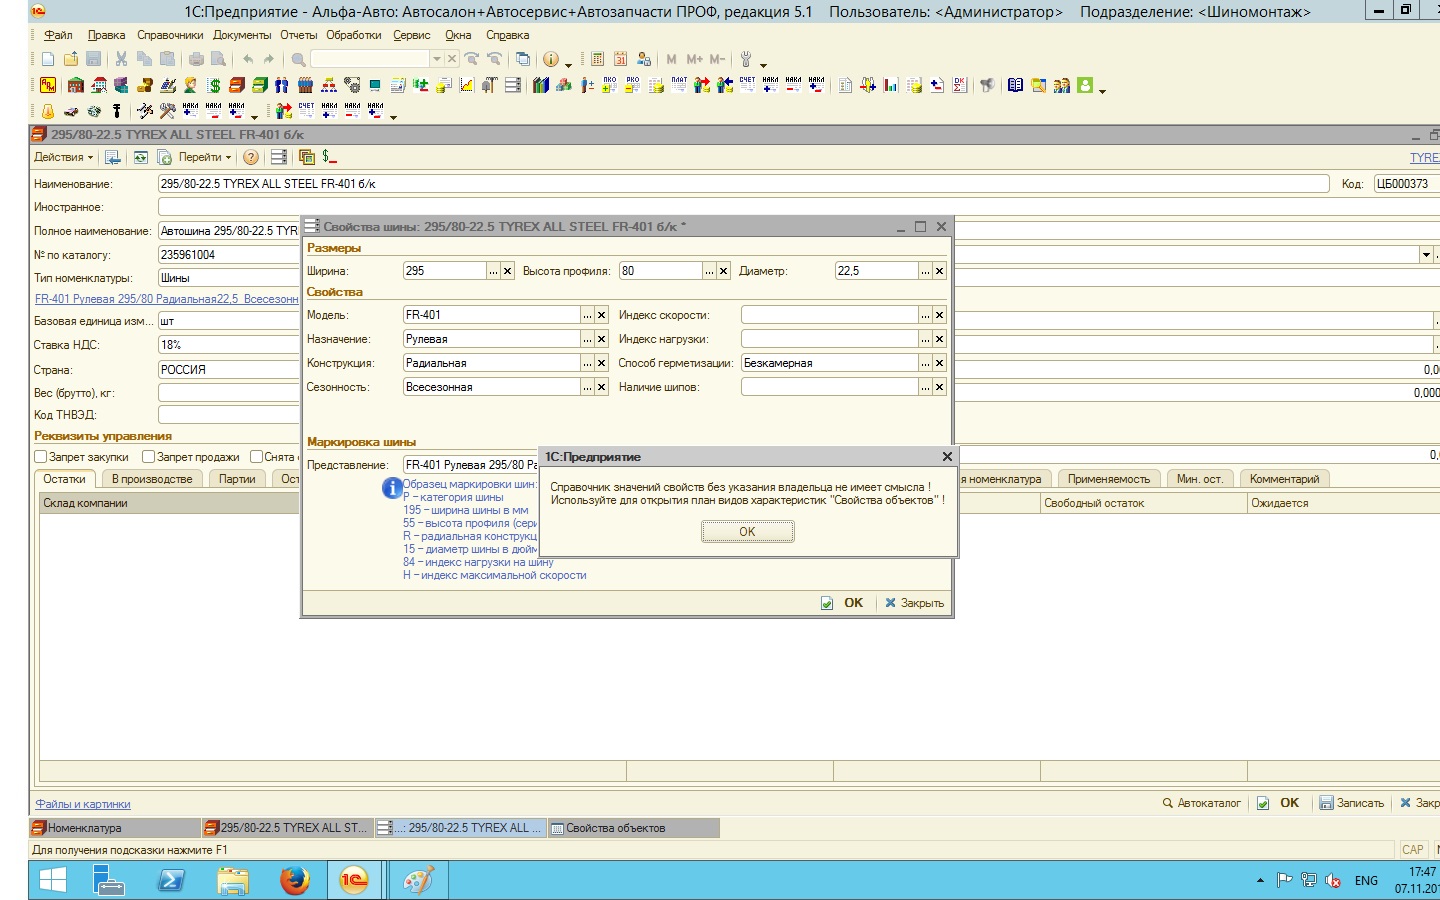
Task: Expand the toolbar search field dropdown arrow
Action: tap(436, 59)
